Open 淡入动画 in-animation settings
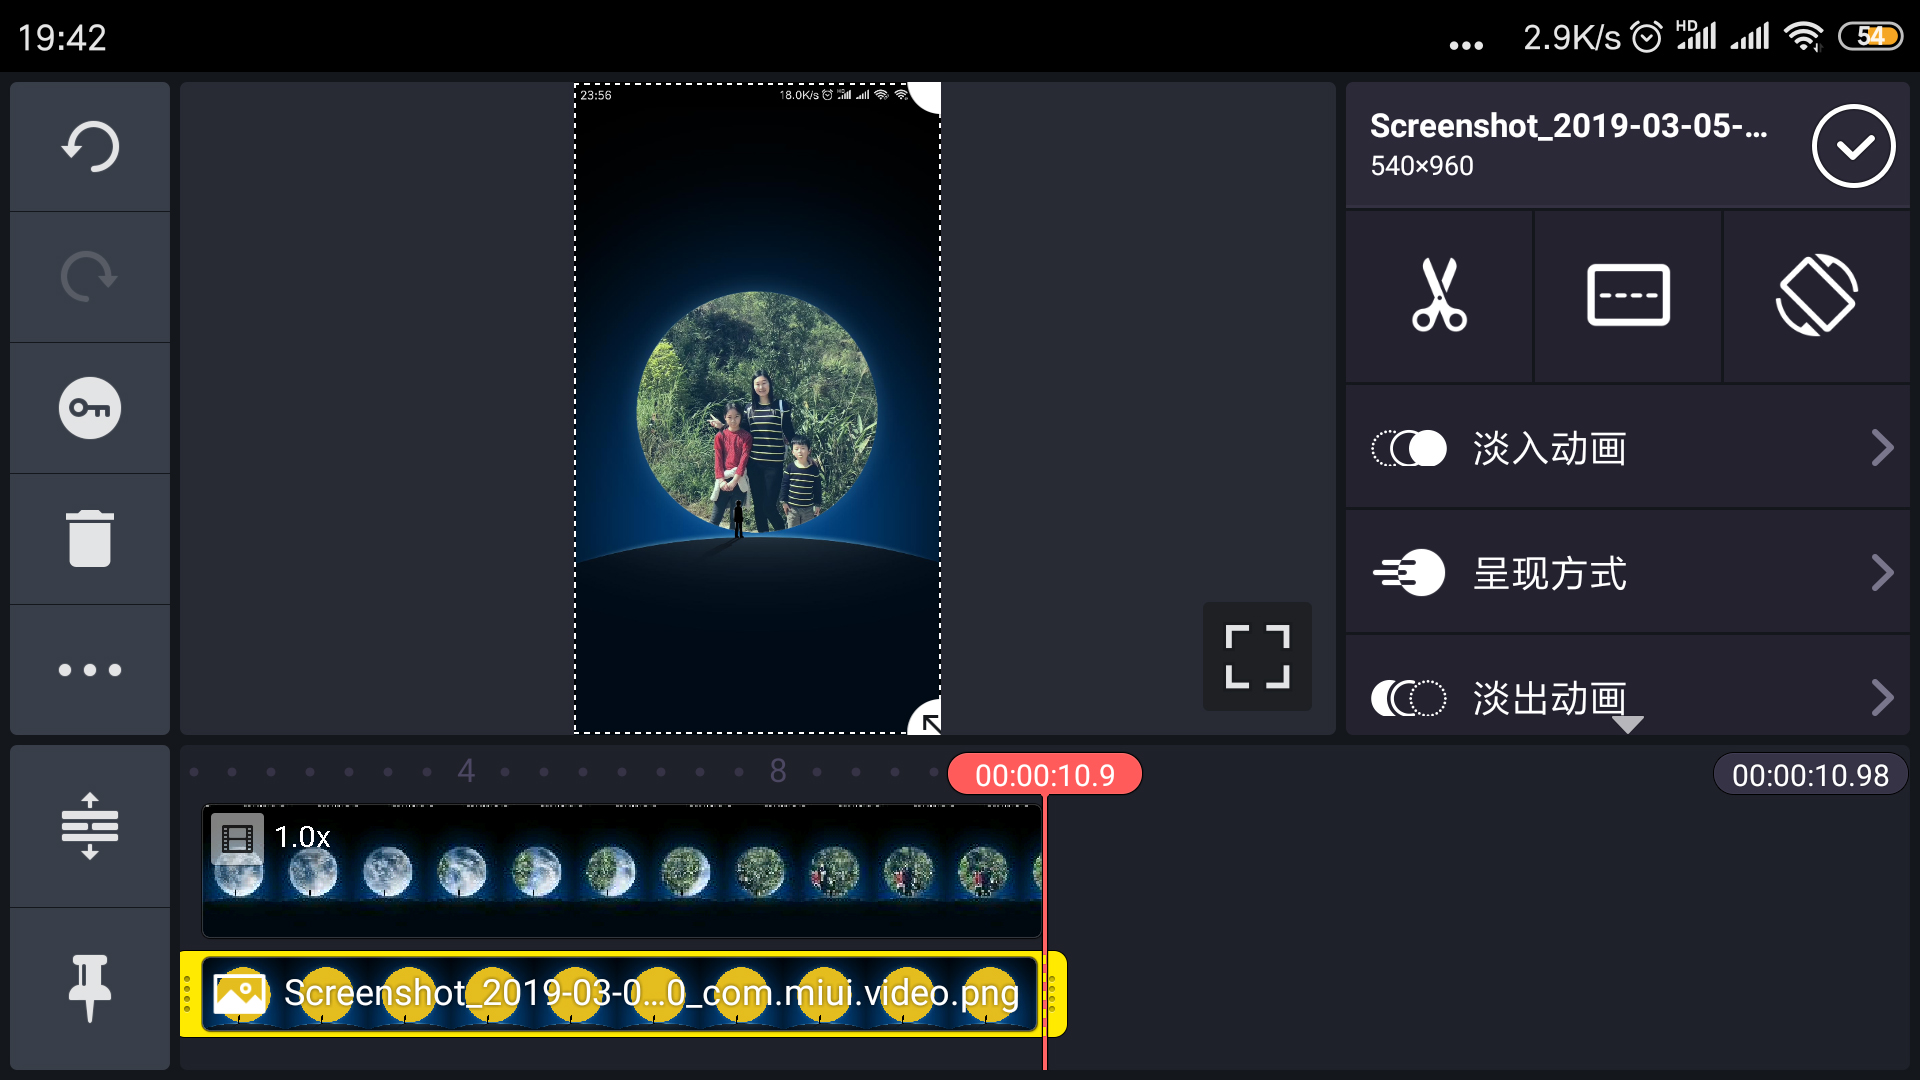Image resolution: width=1920 pixels, height=1080 pixels. click(1550, 448)
